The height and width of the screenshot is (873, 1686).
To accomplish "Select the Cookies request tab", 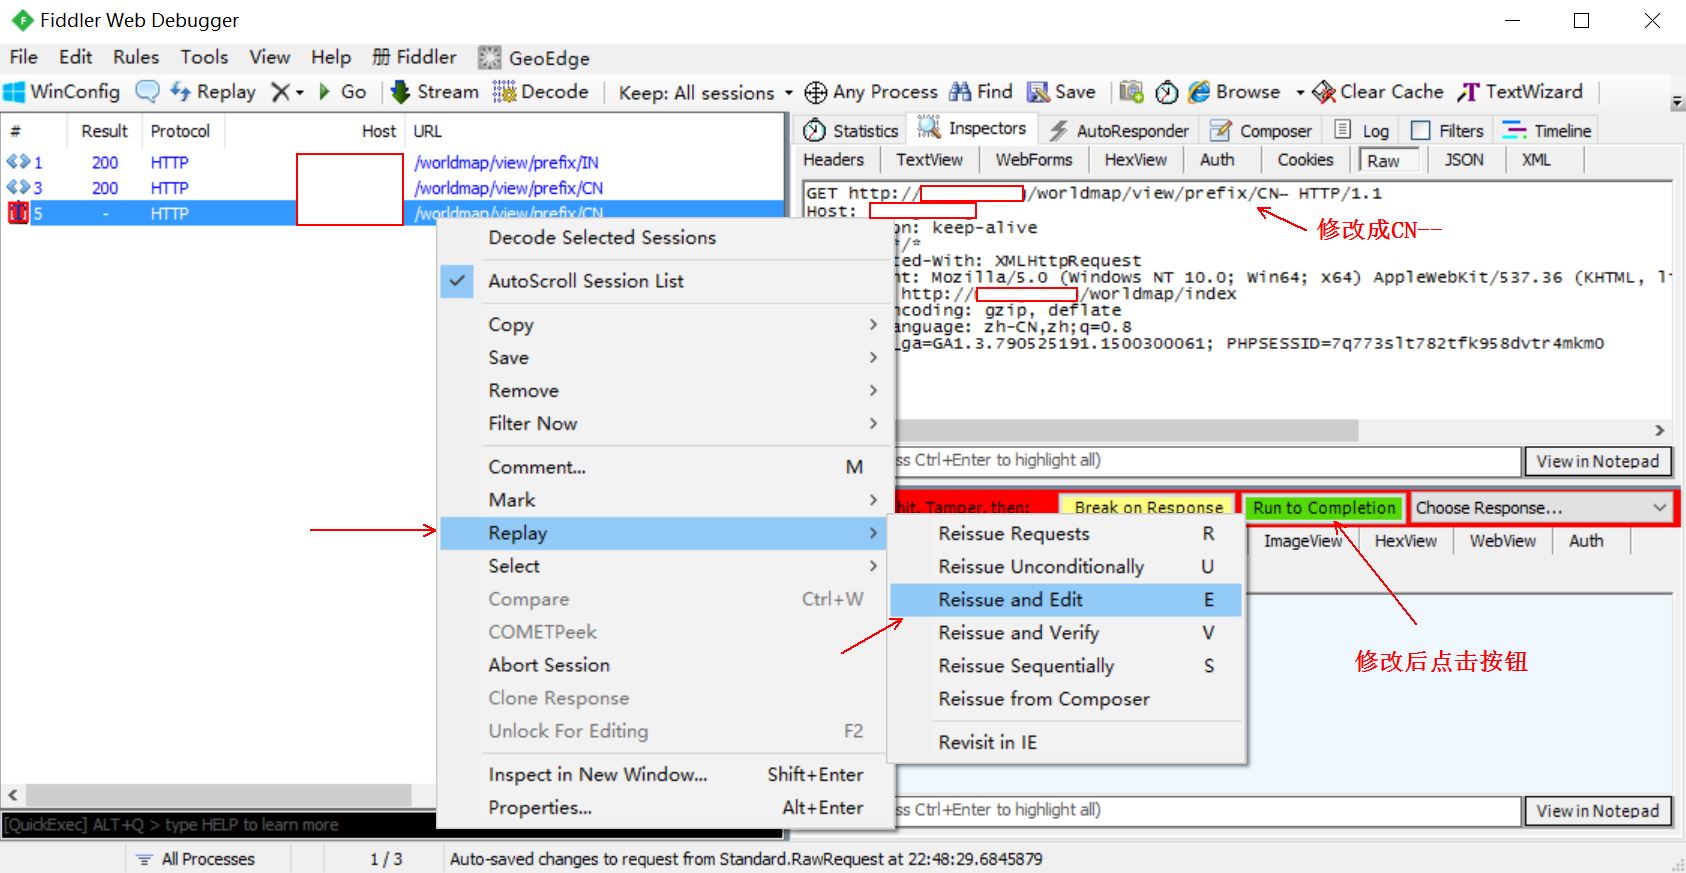I will 1305,160.
